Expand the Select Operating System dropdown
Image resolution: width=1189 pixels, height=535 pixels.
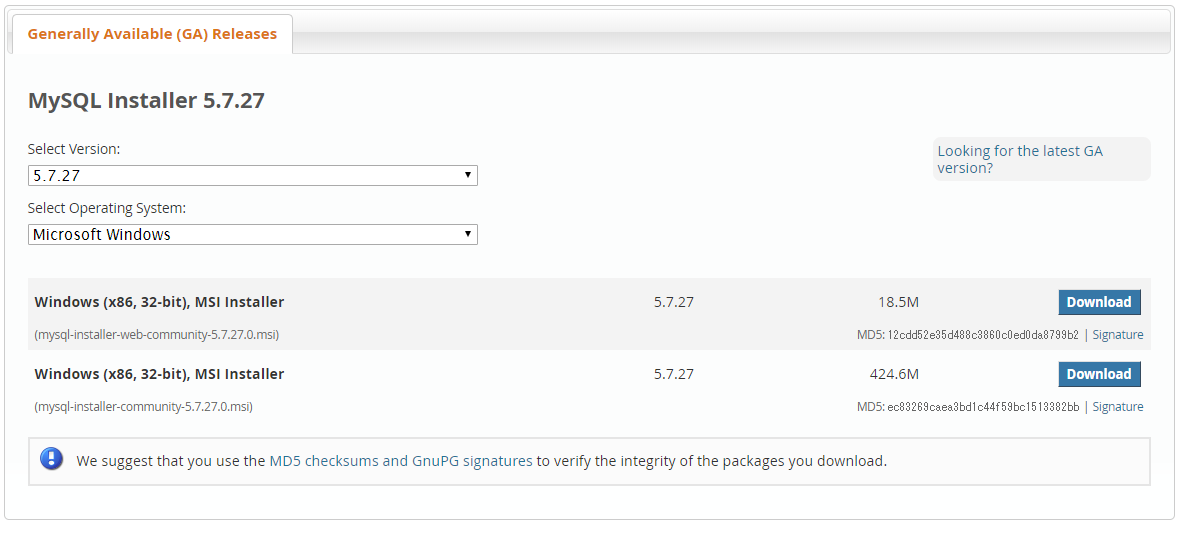(253, 234)
